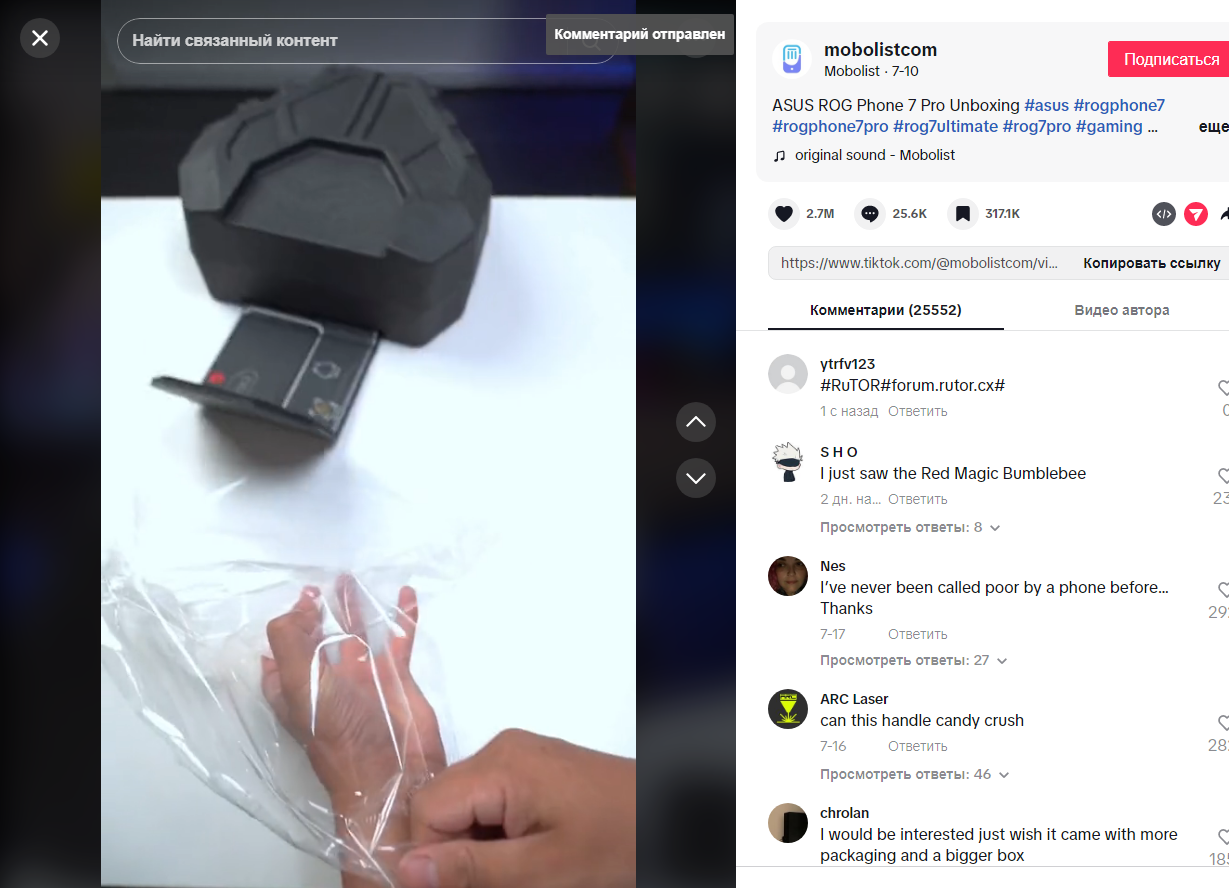
Task: Open chrolan commenter avatar
Action: [788, 823]
